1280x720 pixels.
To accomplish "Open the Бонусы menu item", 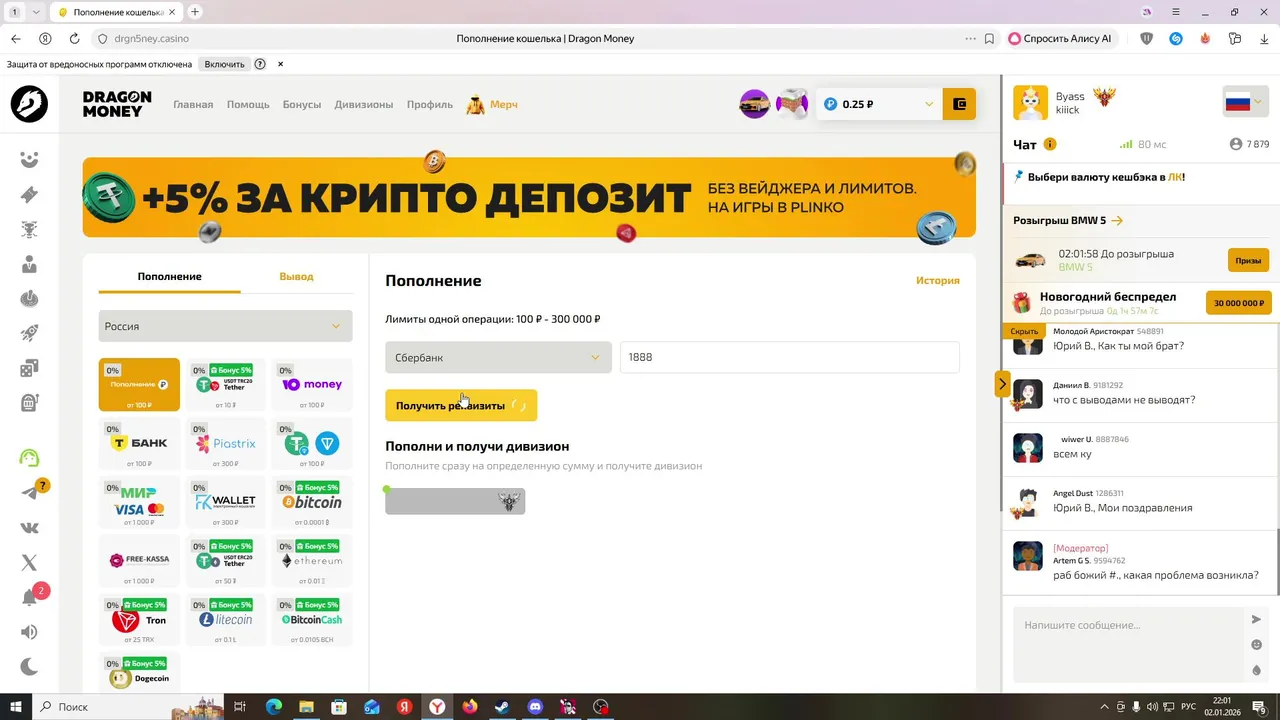I will coord(302,104).
